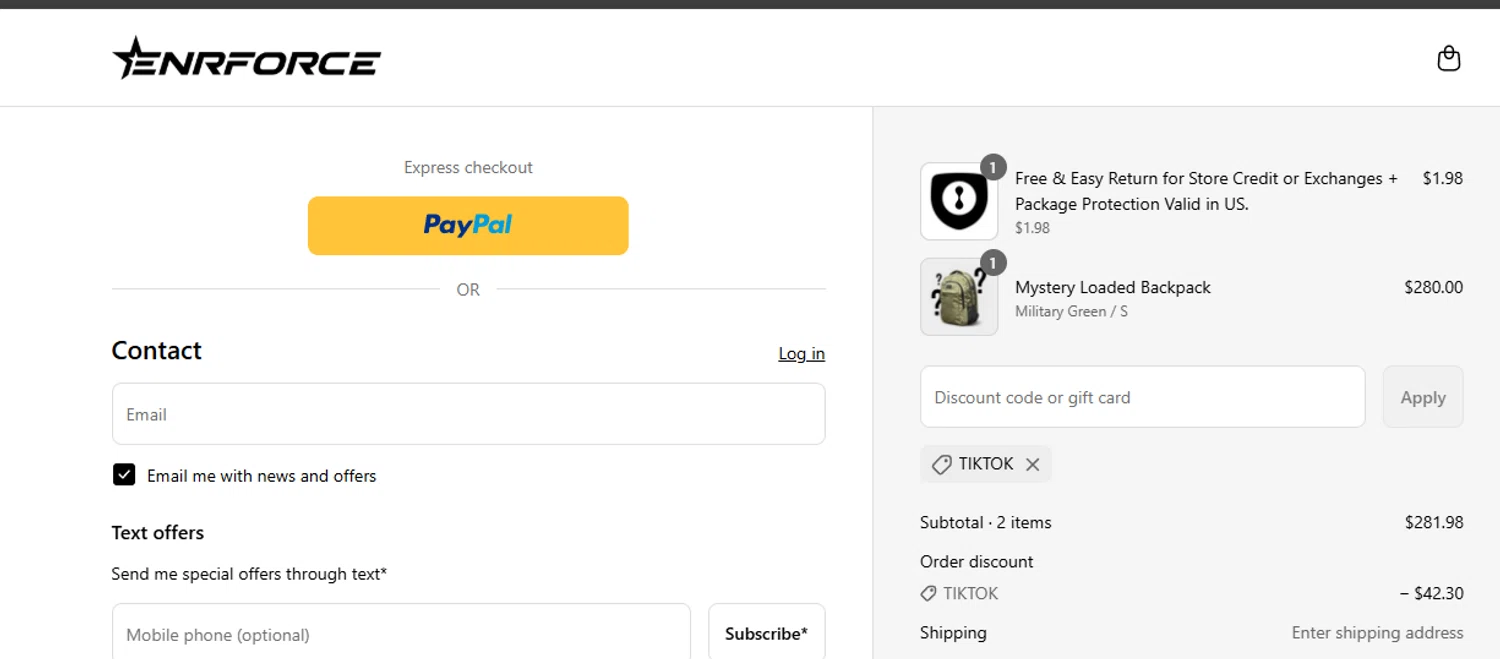Open the package protection shield thumbnail
This screenshot has width=1500, height=659.
click(x=959, y=201)
